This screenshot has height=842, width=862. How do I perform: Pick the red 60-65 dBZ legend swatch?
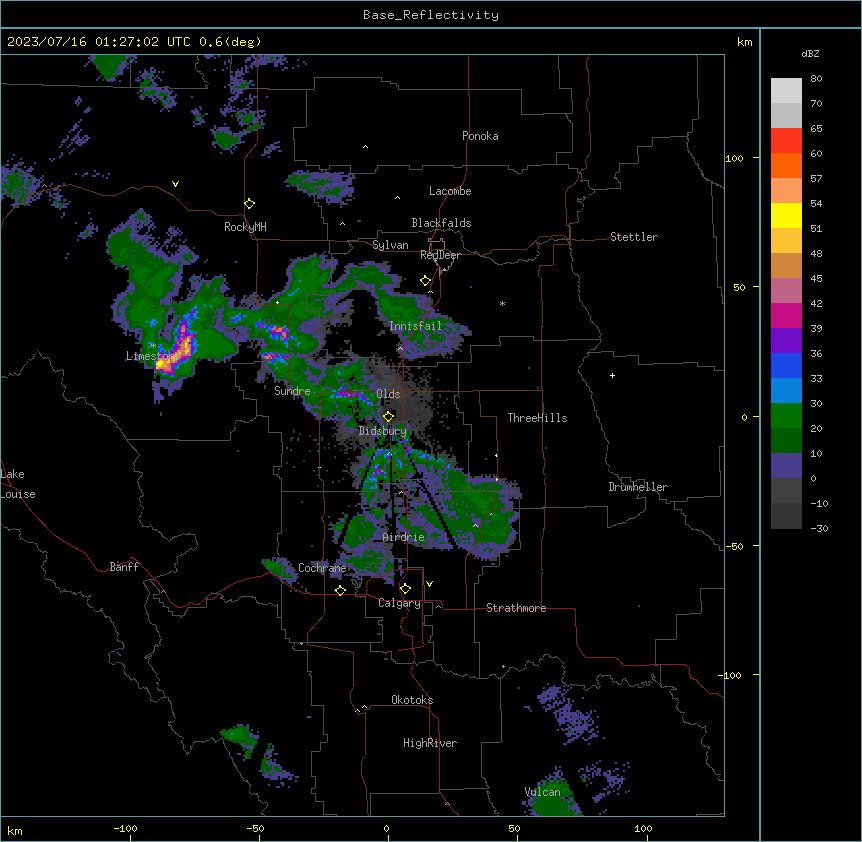coord(786,141)
